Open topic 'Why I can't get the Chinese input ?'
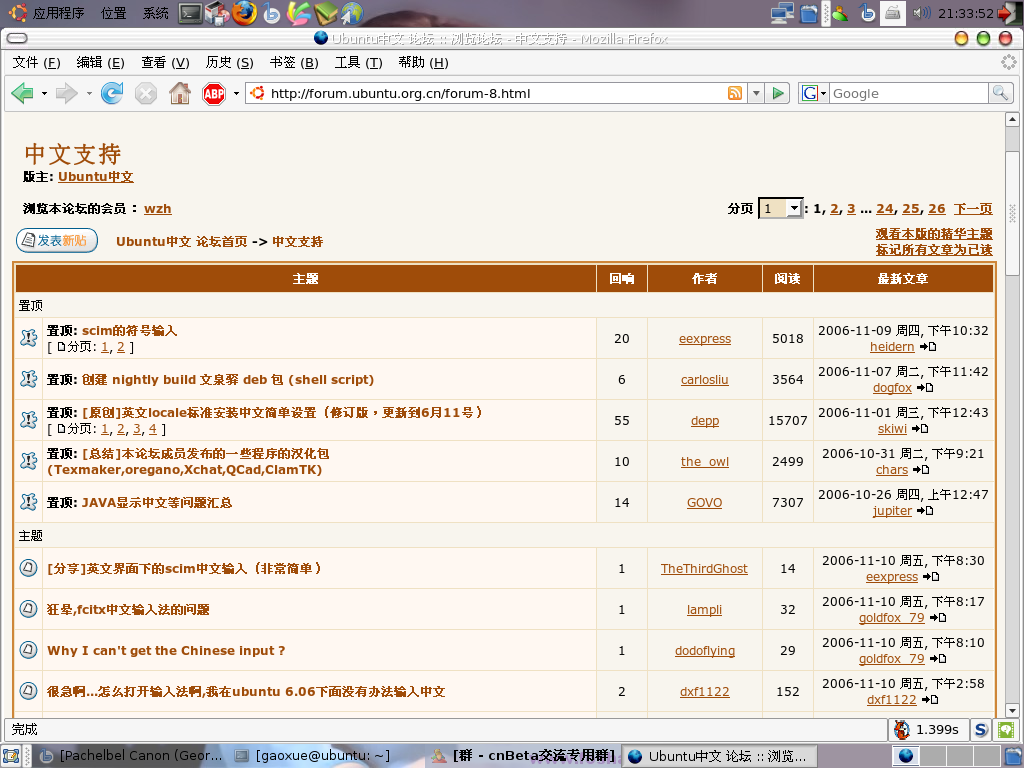This screenshot has width=1024, height=768. (x=166, y=650)
